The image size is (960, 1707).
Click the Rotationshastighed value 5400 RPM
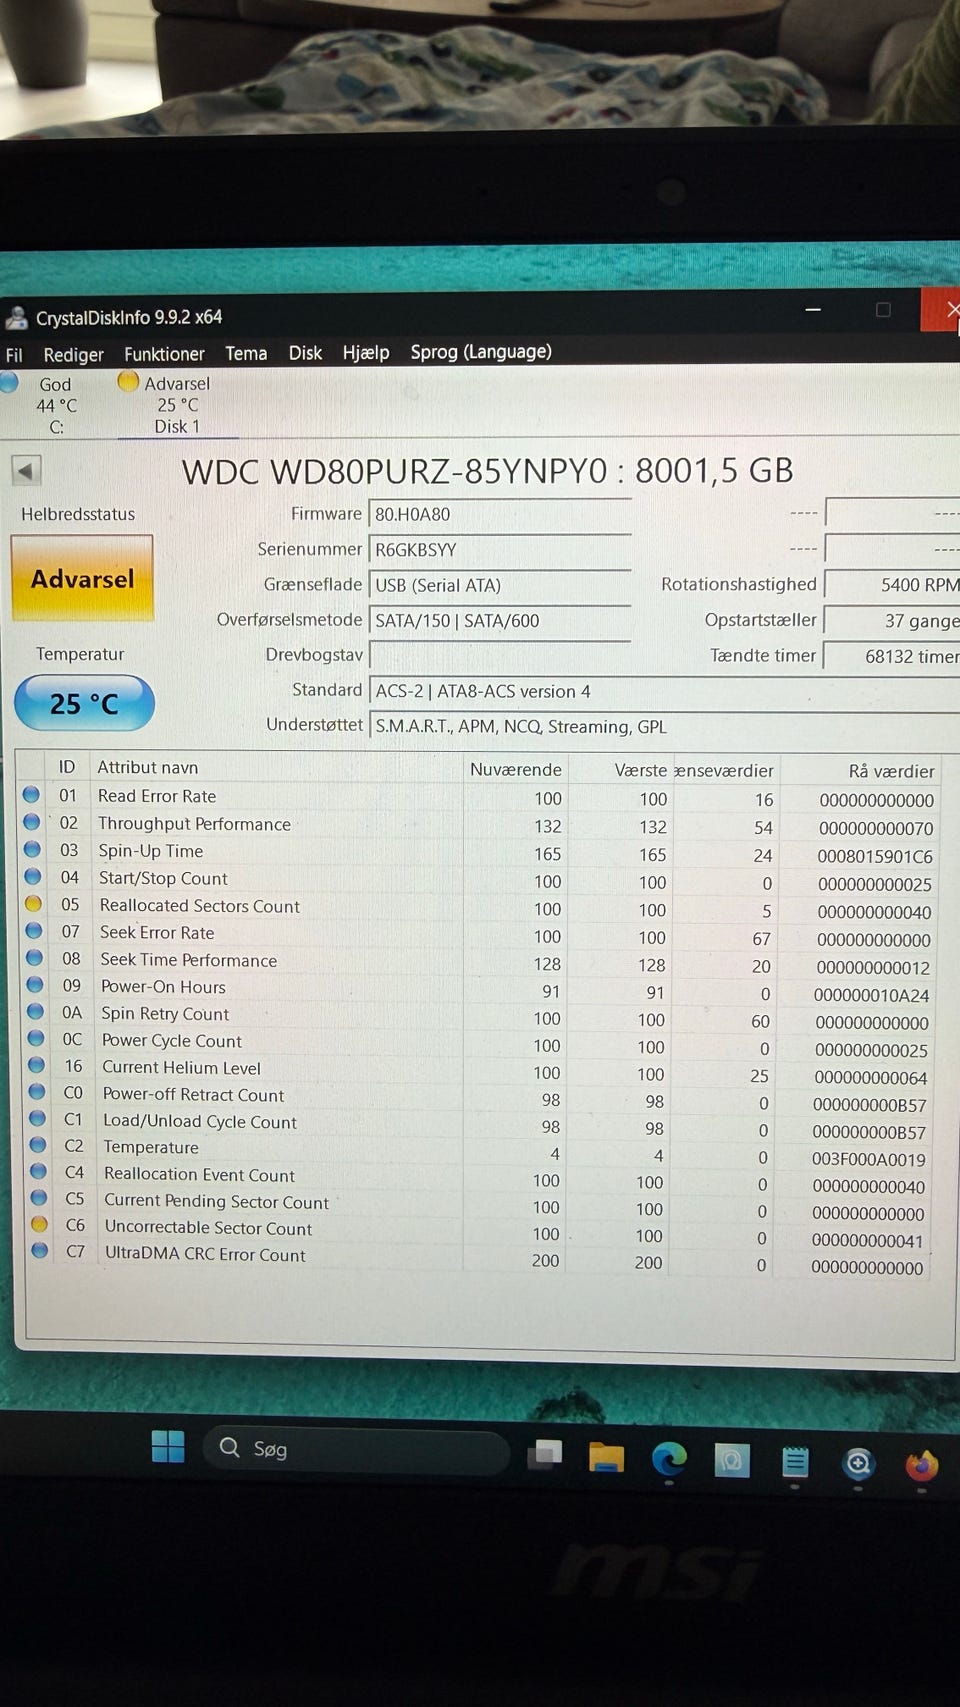pyautogui.click(x=892, y=584)
